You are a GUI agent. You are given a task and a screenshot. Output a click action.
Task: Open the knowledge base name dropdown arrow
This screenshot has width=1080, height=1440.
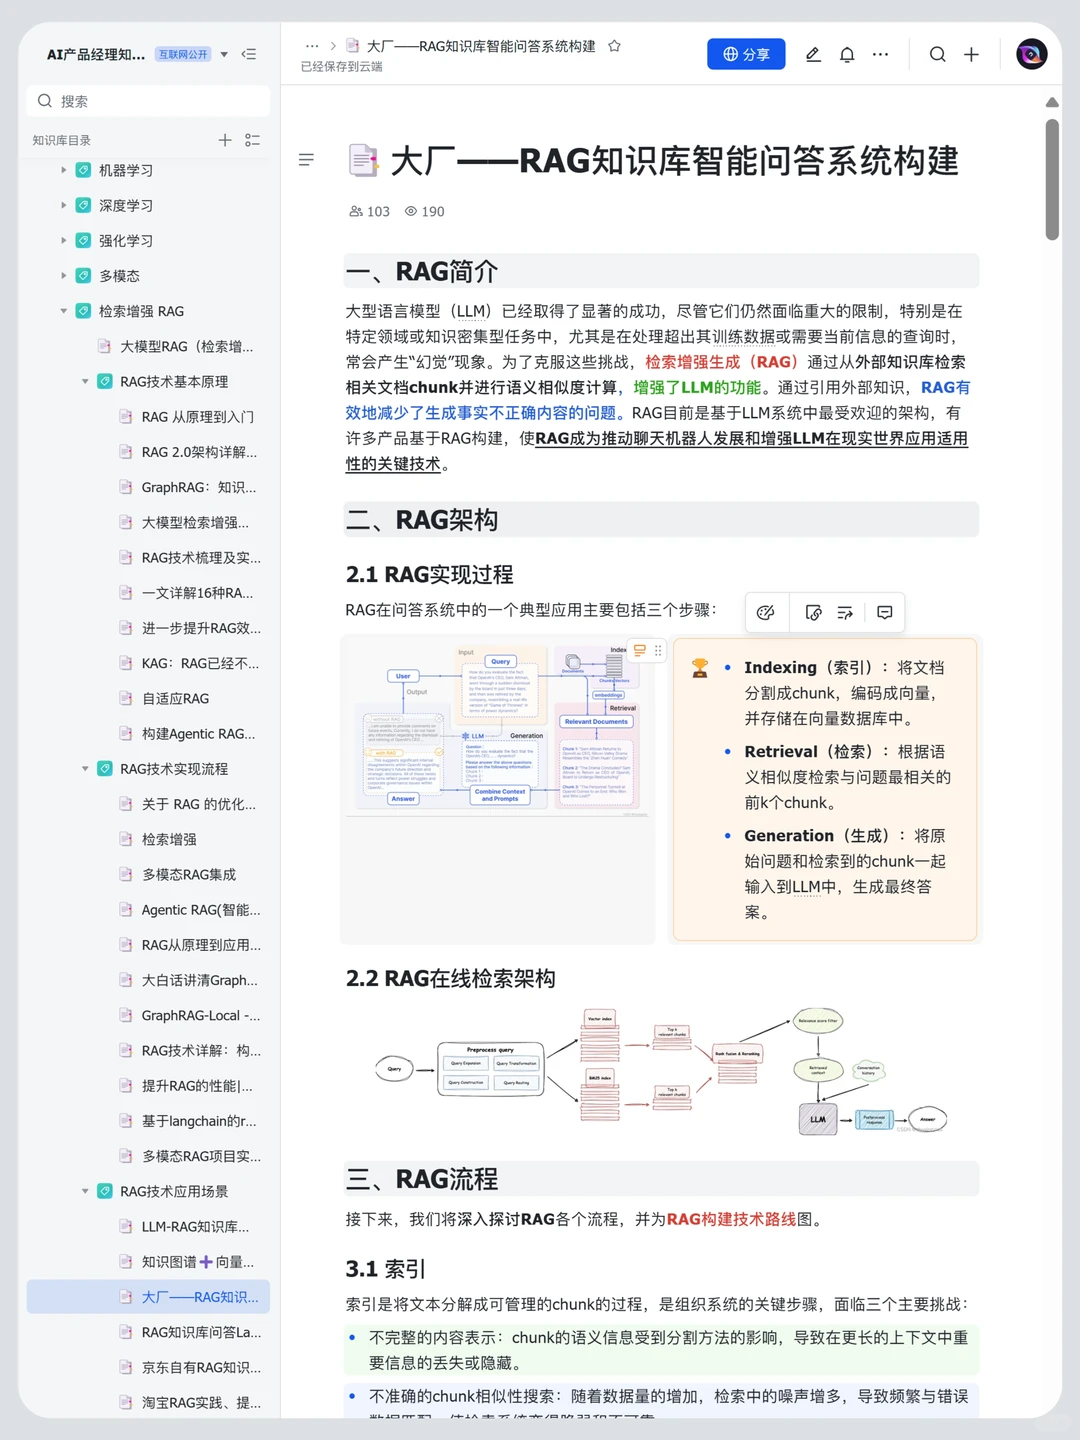(x=224, y=54)
